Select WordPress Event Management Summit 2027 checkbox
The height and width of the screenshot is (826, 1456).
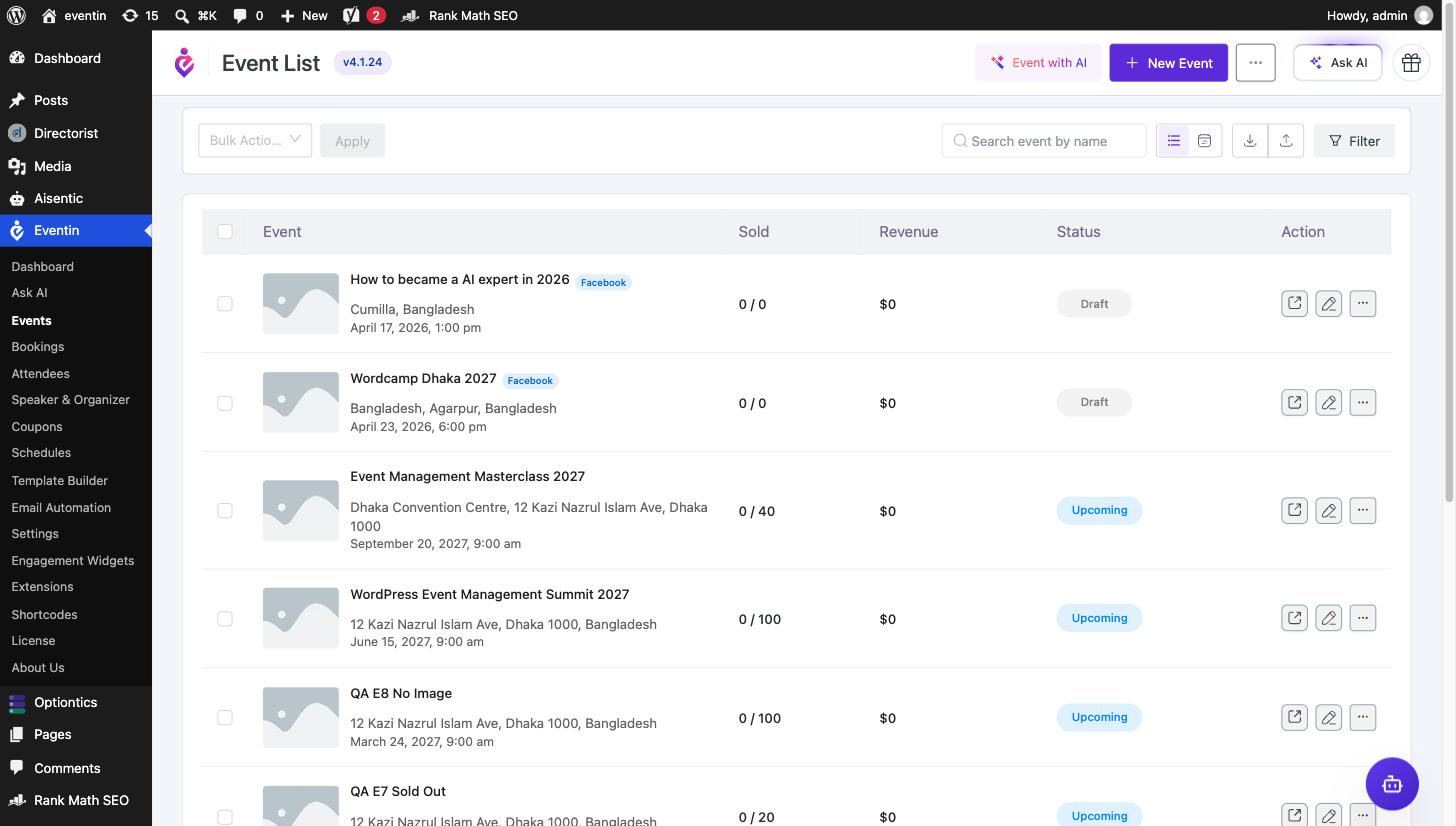pos(225,619)
